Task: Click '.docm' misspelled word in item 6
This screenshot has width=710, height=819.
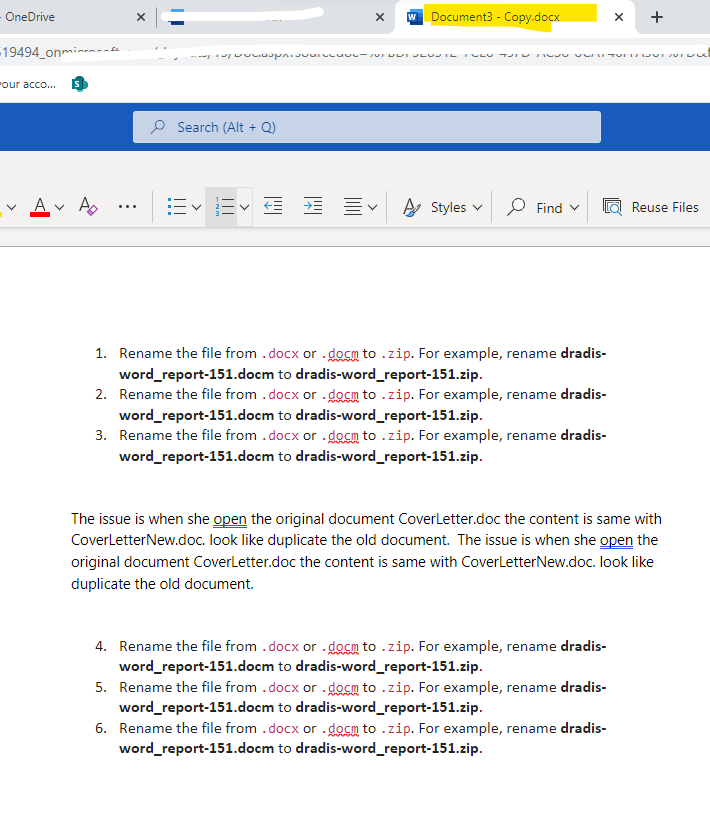Action: [340, 729]
